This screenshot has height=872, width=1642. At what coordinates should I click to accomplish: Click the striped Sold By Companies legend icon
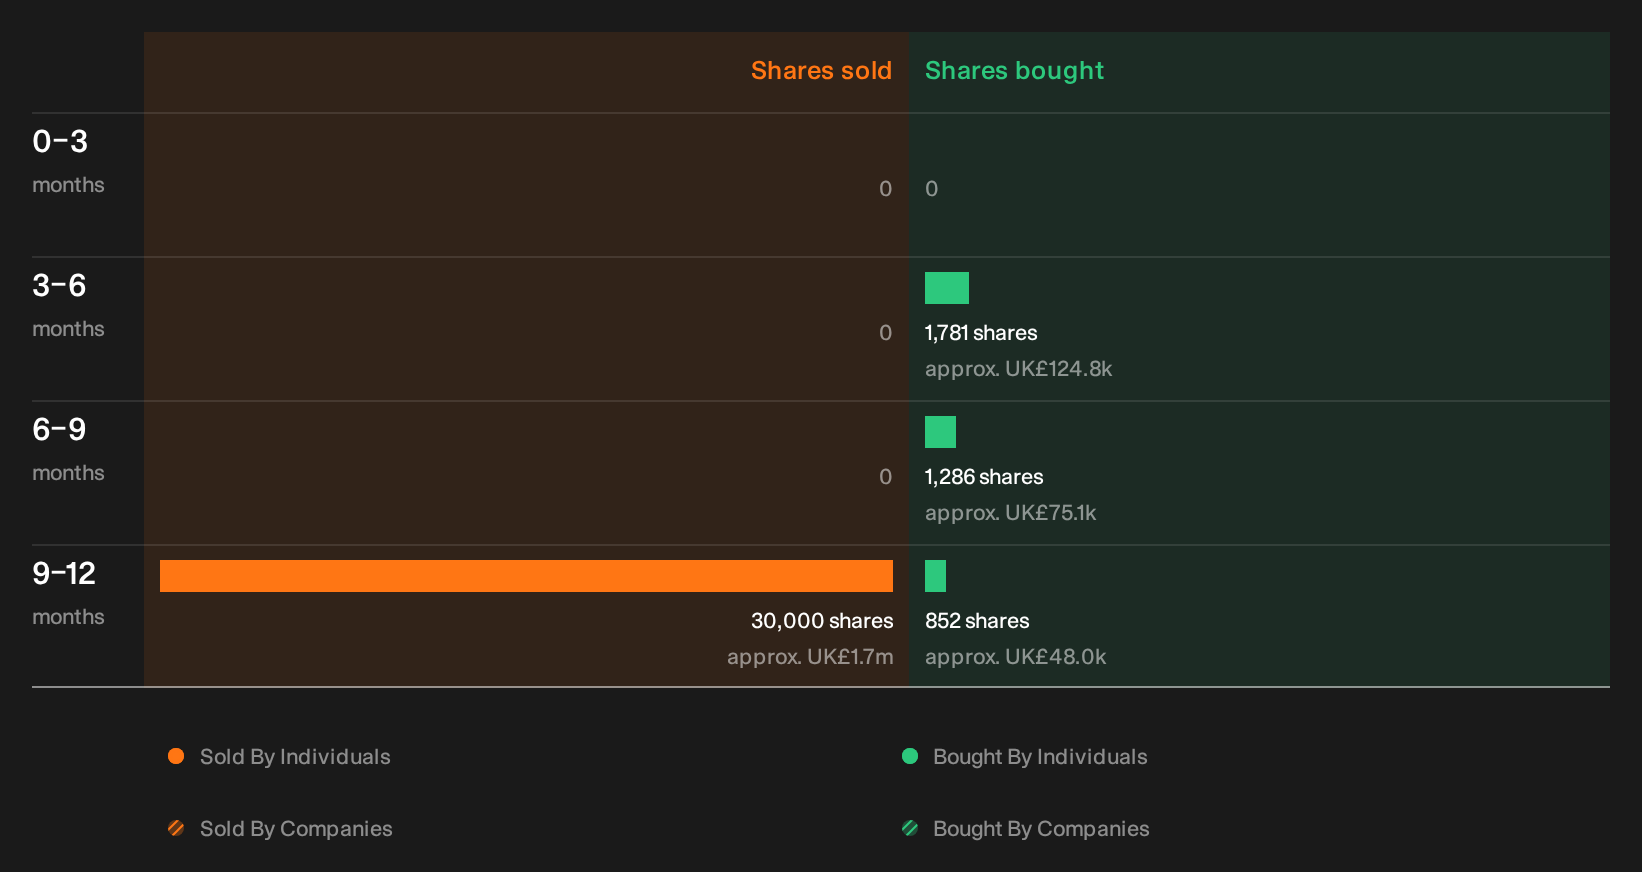pos(176,828)
